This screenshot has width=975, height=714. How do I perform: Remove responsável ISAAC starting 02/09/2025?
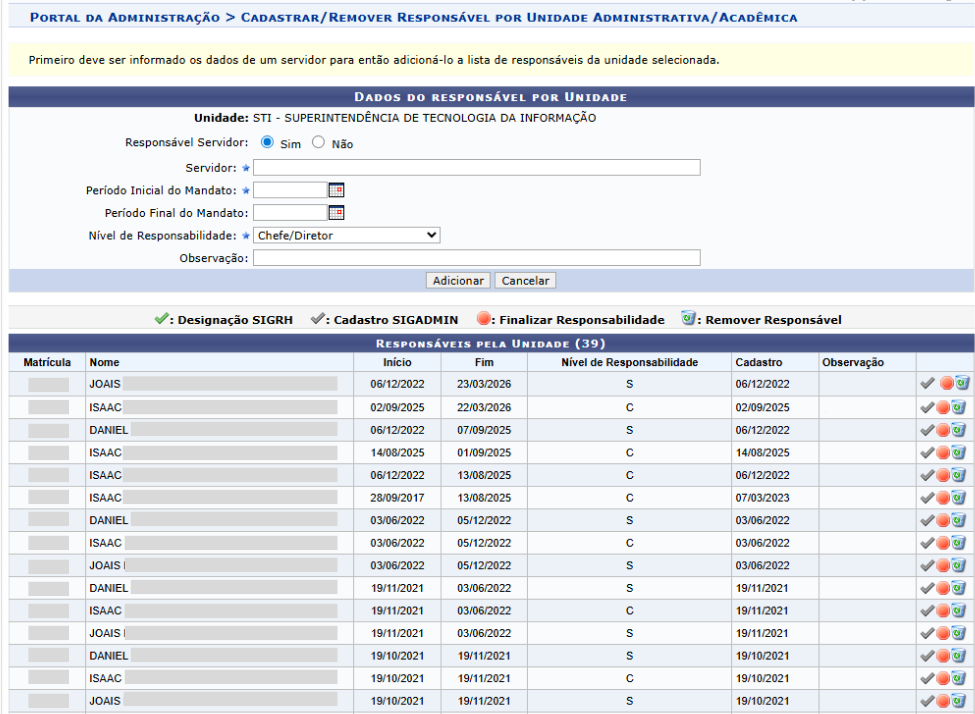pyautogui.click(x=960, y=407)
